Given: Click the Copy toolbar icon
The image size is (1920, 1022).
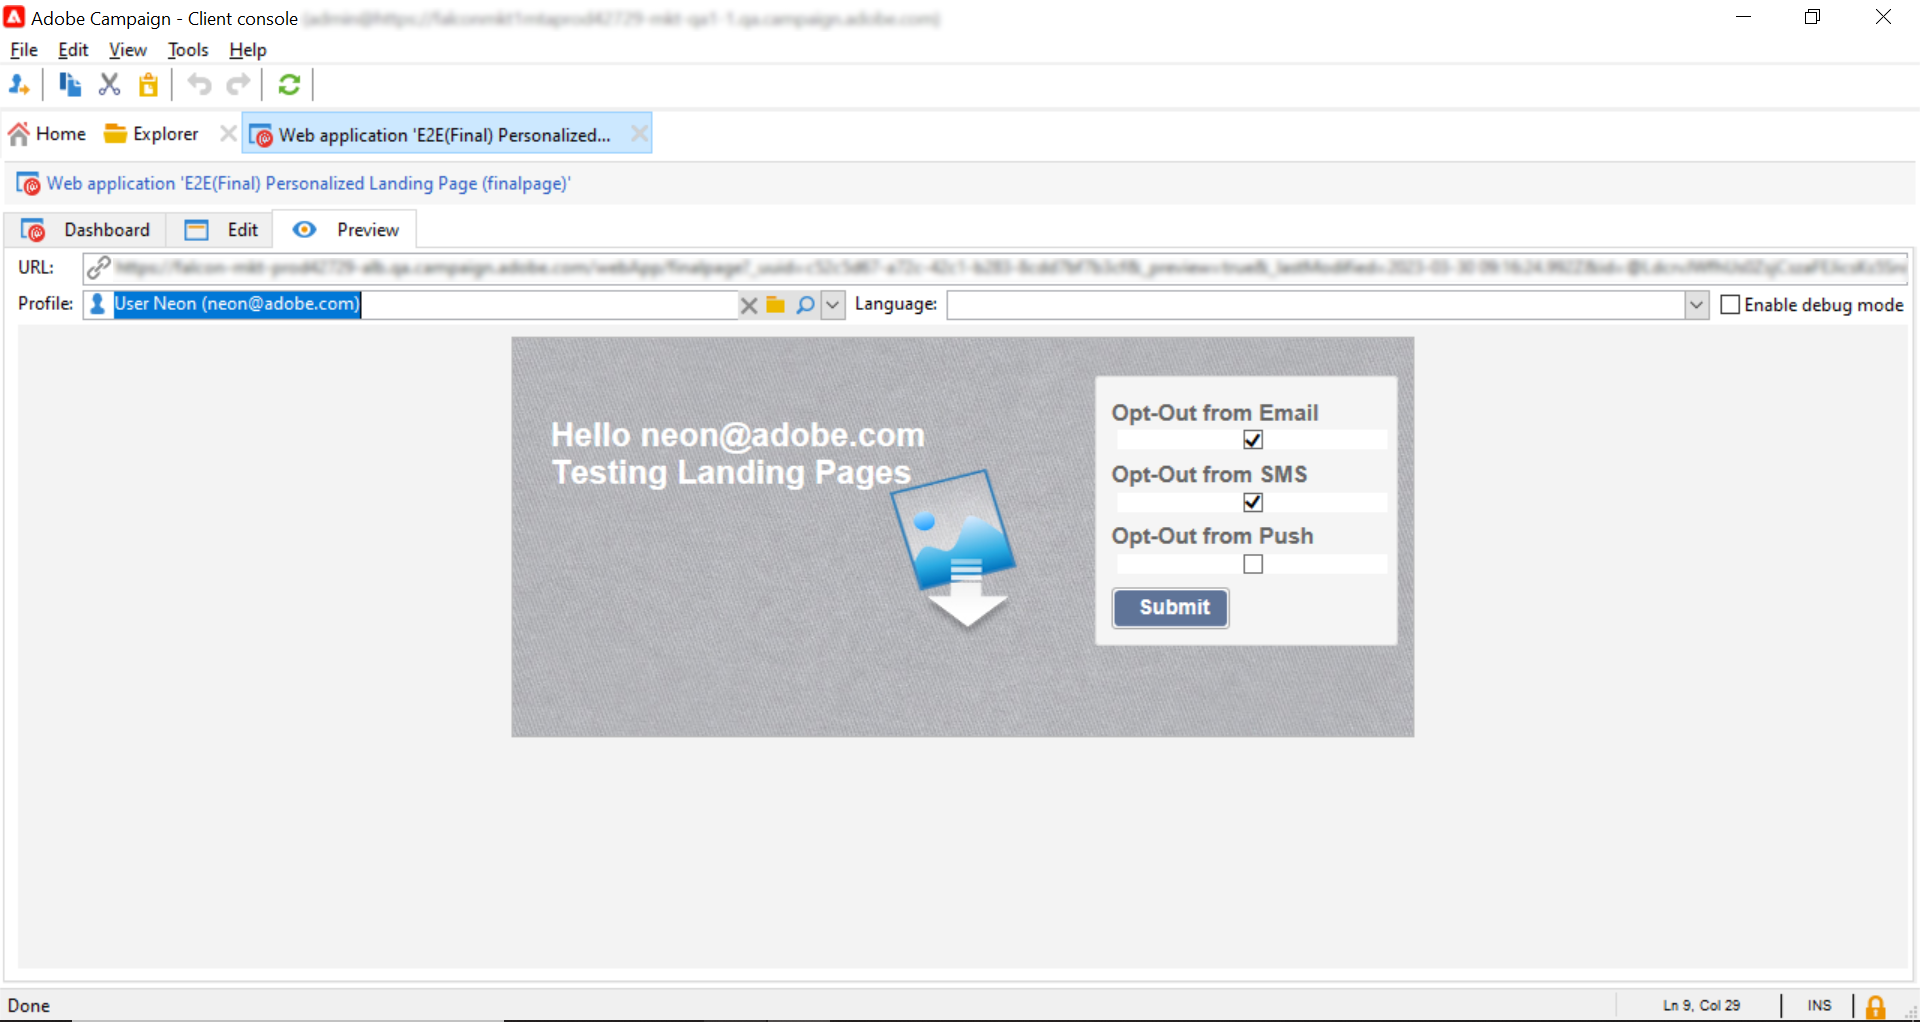Looking at the screenshot, I should point(69,85).
